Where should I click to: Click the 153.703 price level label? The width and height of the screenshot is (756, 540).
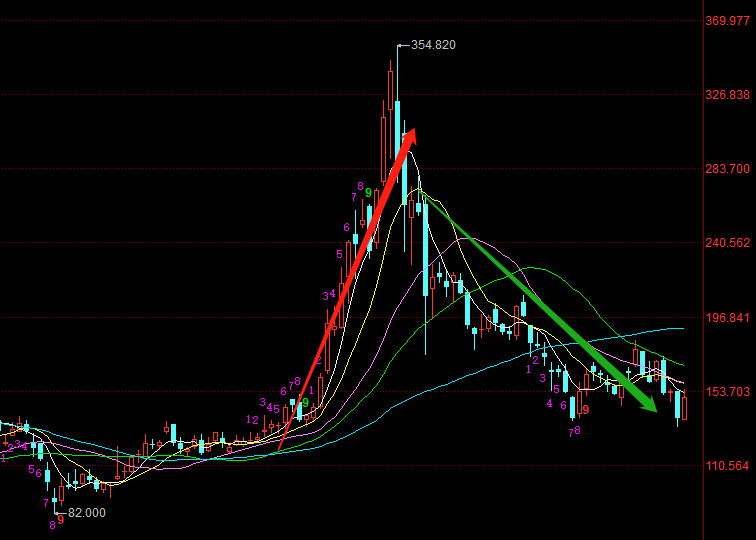point(728,392)
